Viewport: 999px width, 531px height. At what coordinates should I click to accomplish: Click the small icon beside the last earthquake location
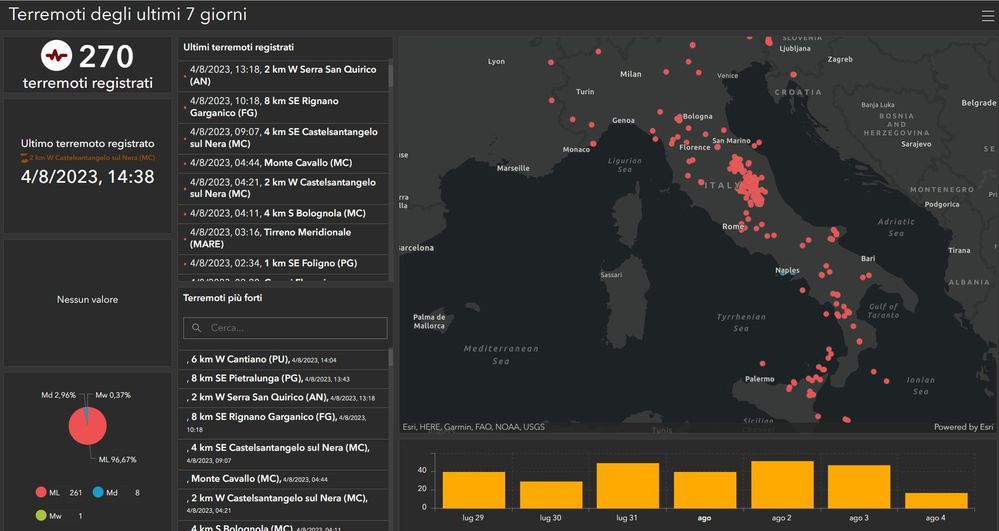click(26, 158)
